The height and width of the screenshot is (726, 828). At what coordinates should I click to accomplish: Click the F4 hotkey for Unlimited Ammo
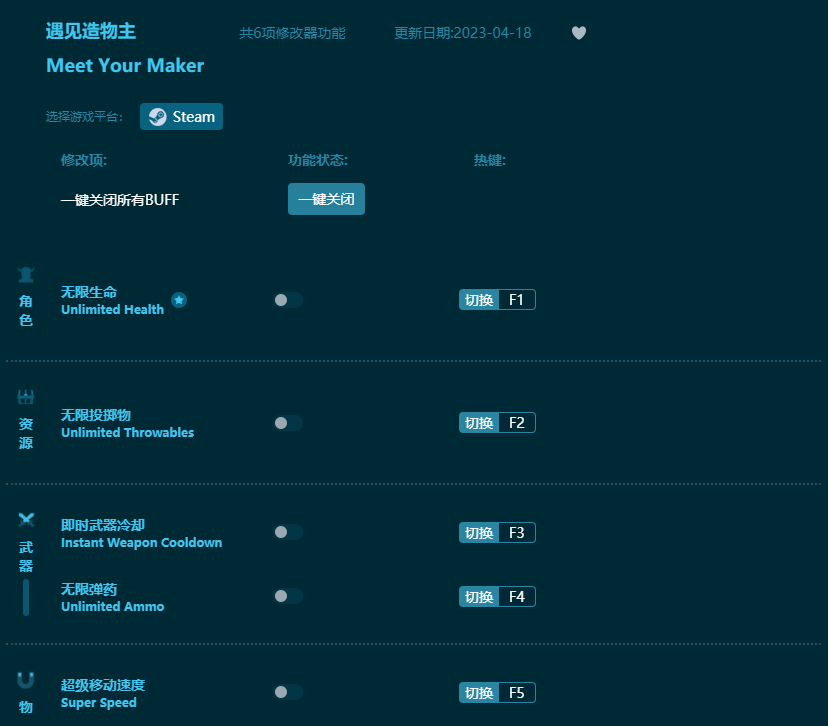click(497, 596)
